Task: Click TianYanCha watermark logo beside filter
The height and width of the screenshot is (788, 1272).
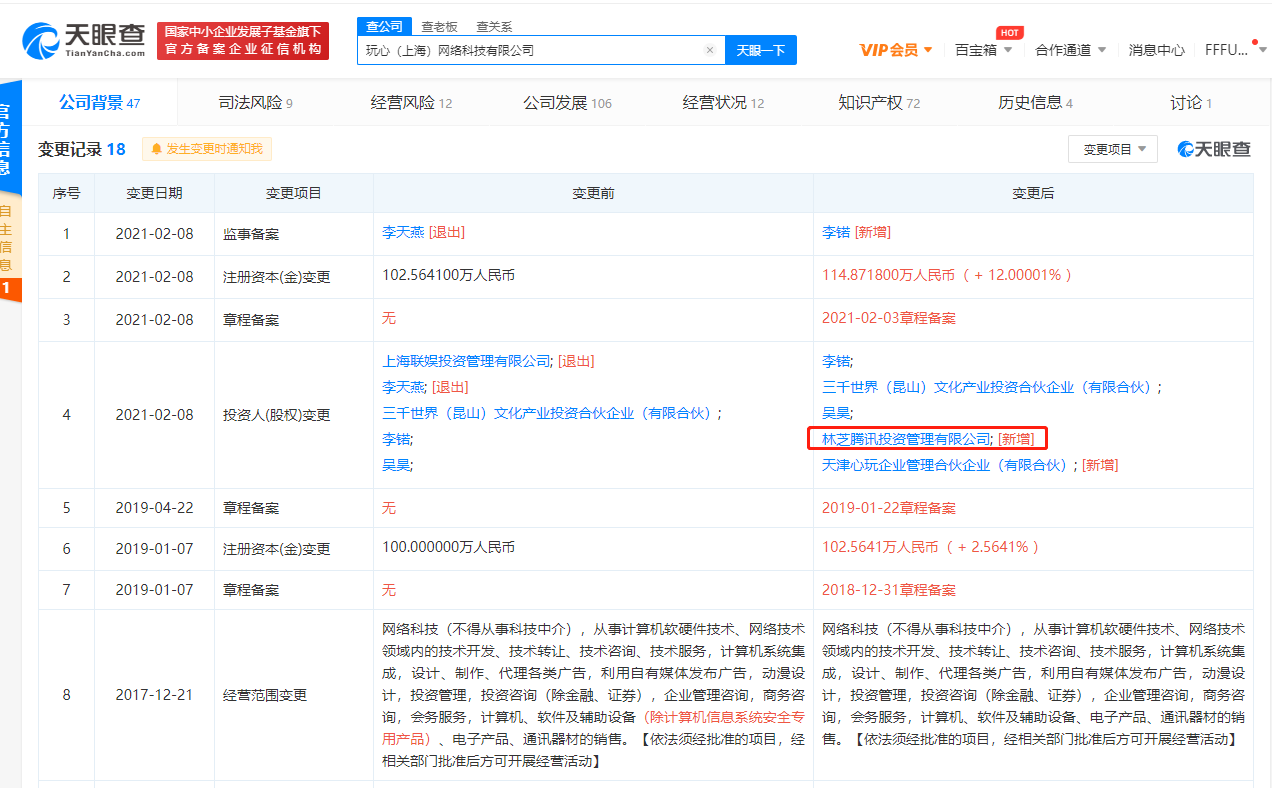Action: point(1214,149)
